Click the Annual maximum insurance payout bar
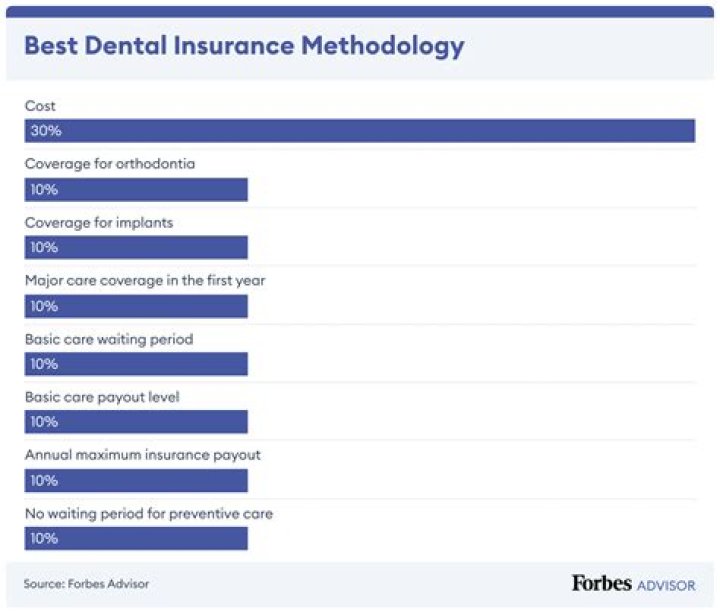 pyautogui.click(x=136, y=480)
